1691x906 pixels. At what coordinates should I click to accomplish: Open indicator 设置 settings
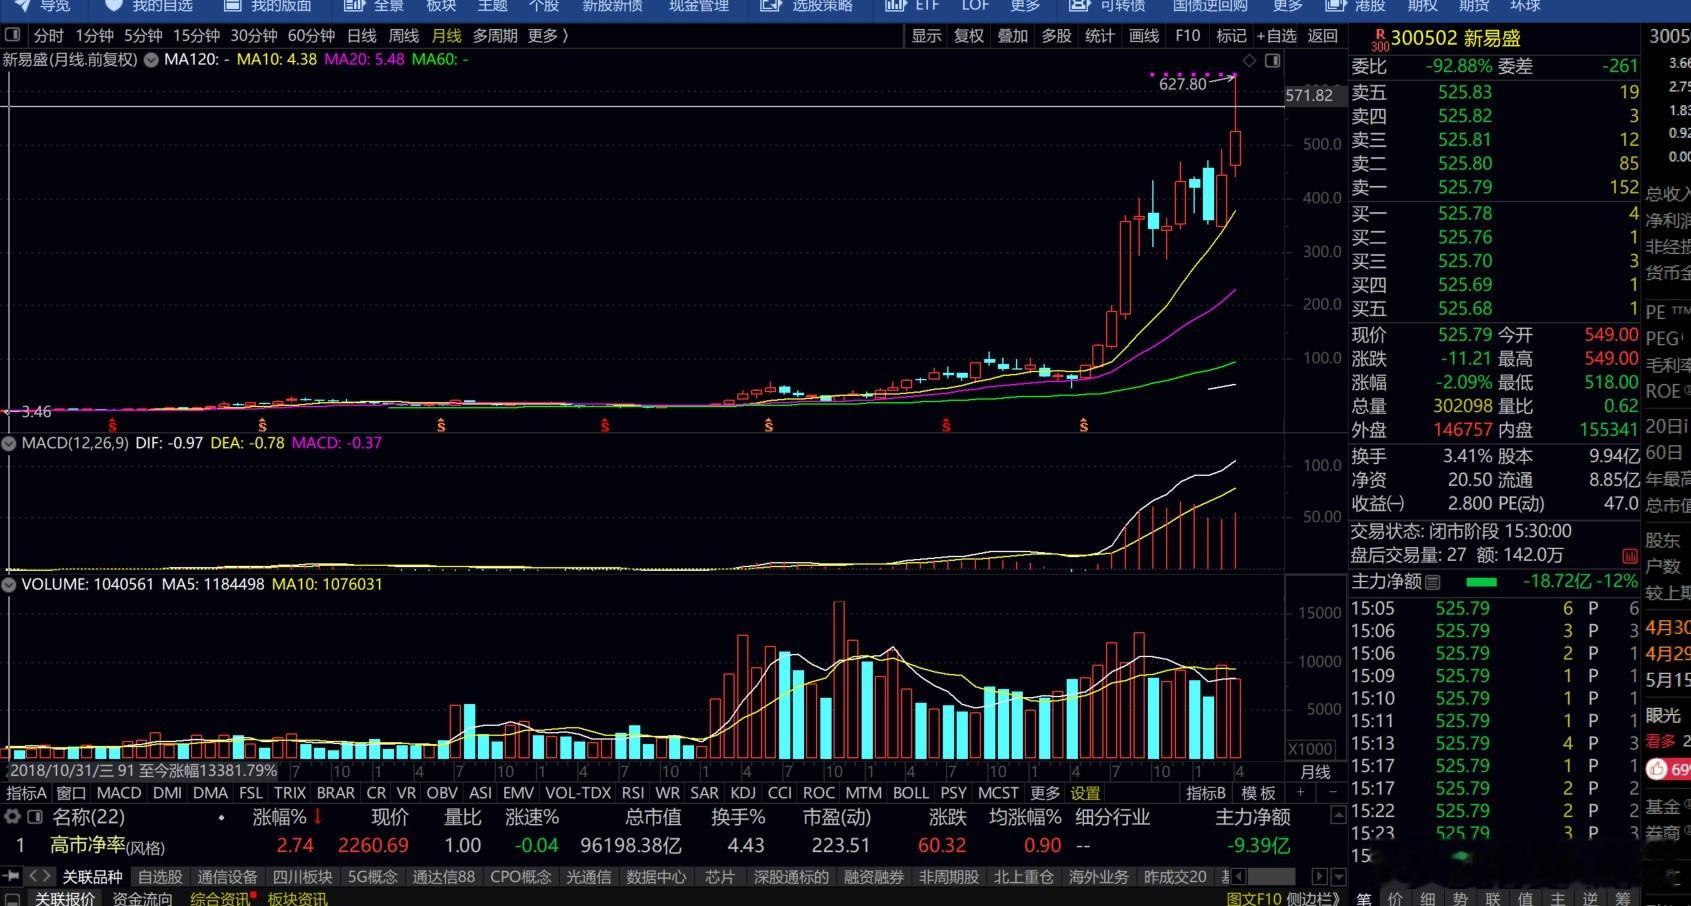1085,793
